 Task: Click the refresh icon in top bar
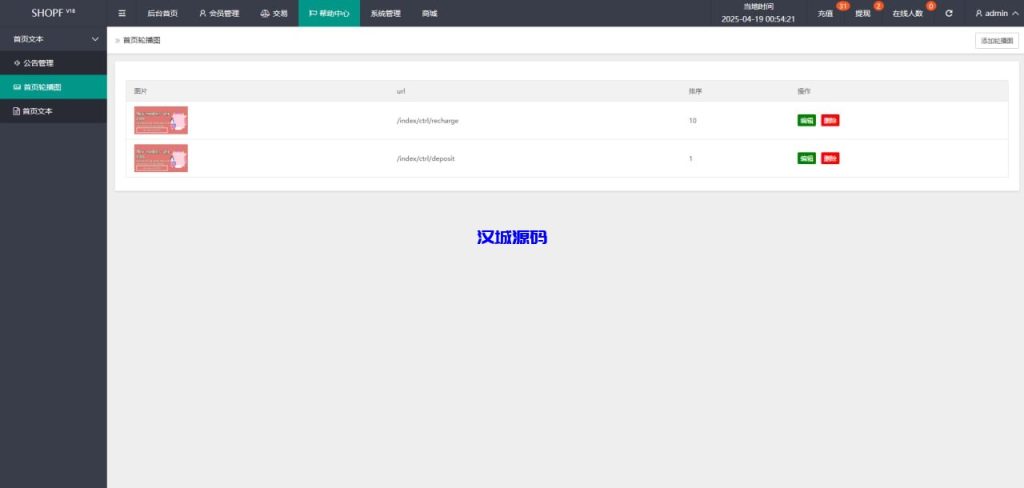point(949,14)
